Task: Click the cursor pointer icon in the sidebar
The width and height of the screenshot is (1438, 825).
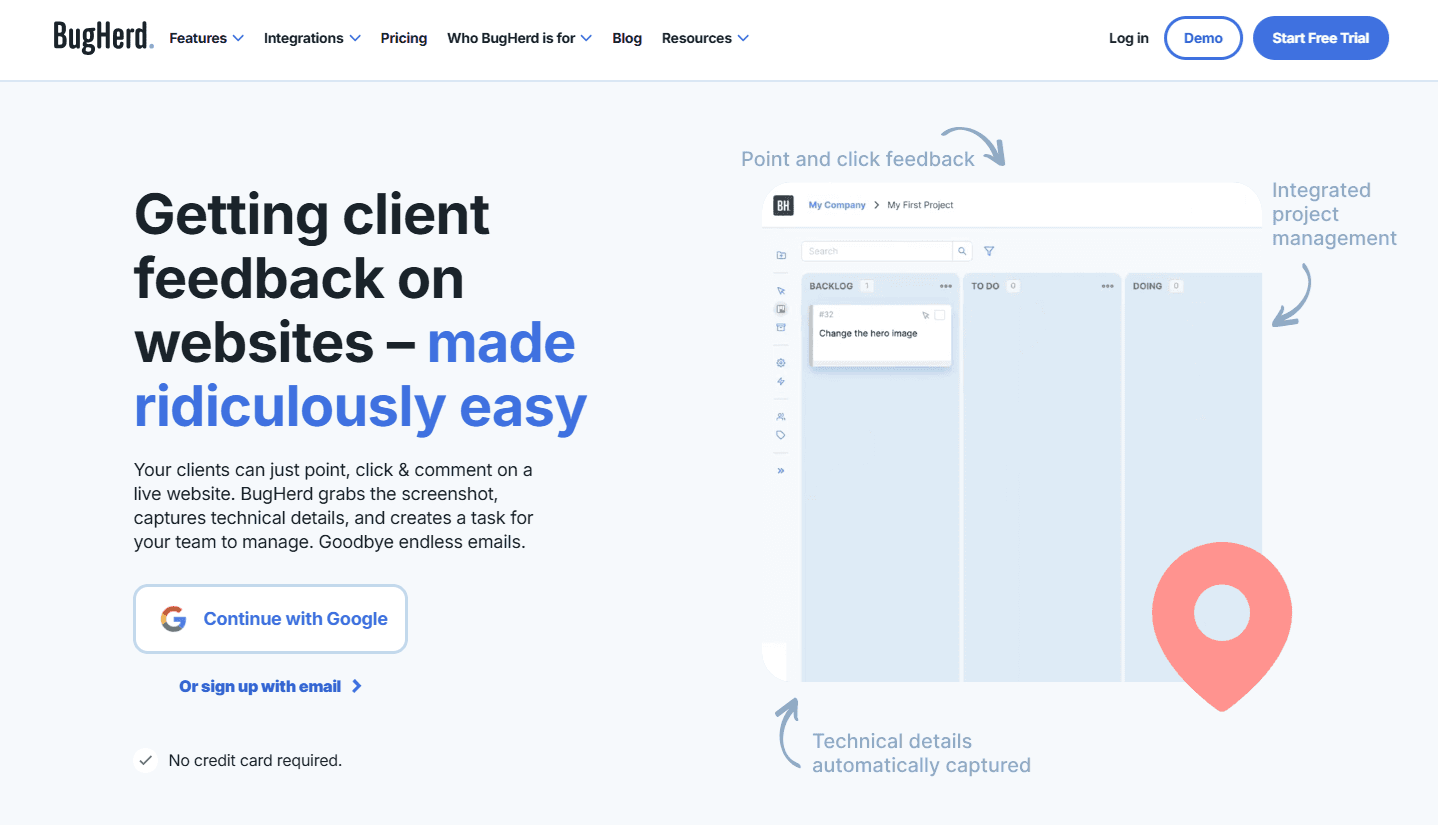Action: coord(781,291)
